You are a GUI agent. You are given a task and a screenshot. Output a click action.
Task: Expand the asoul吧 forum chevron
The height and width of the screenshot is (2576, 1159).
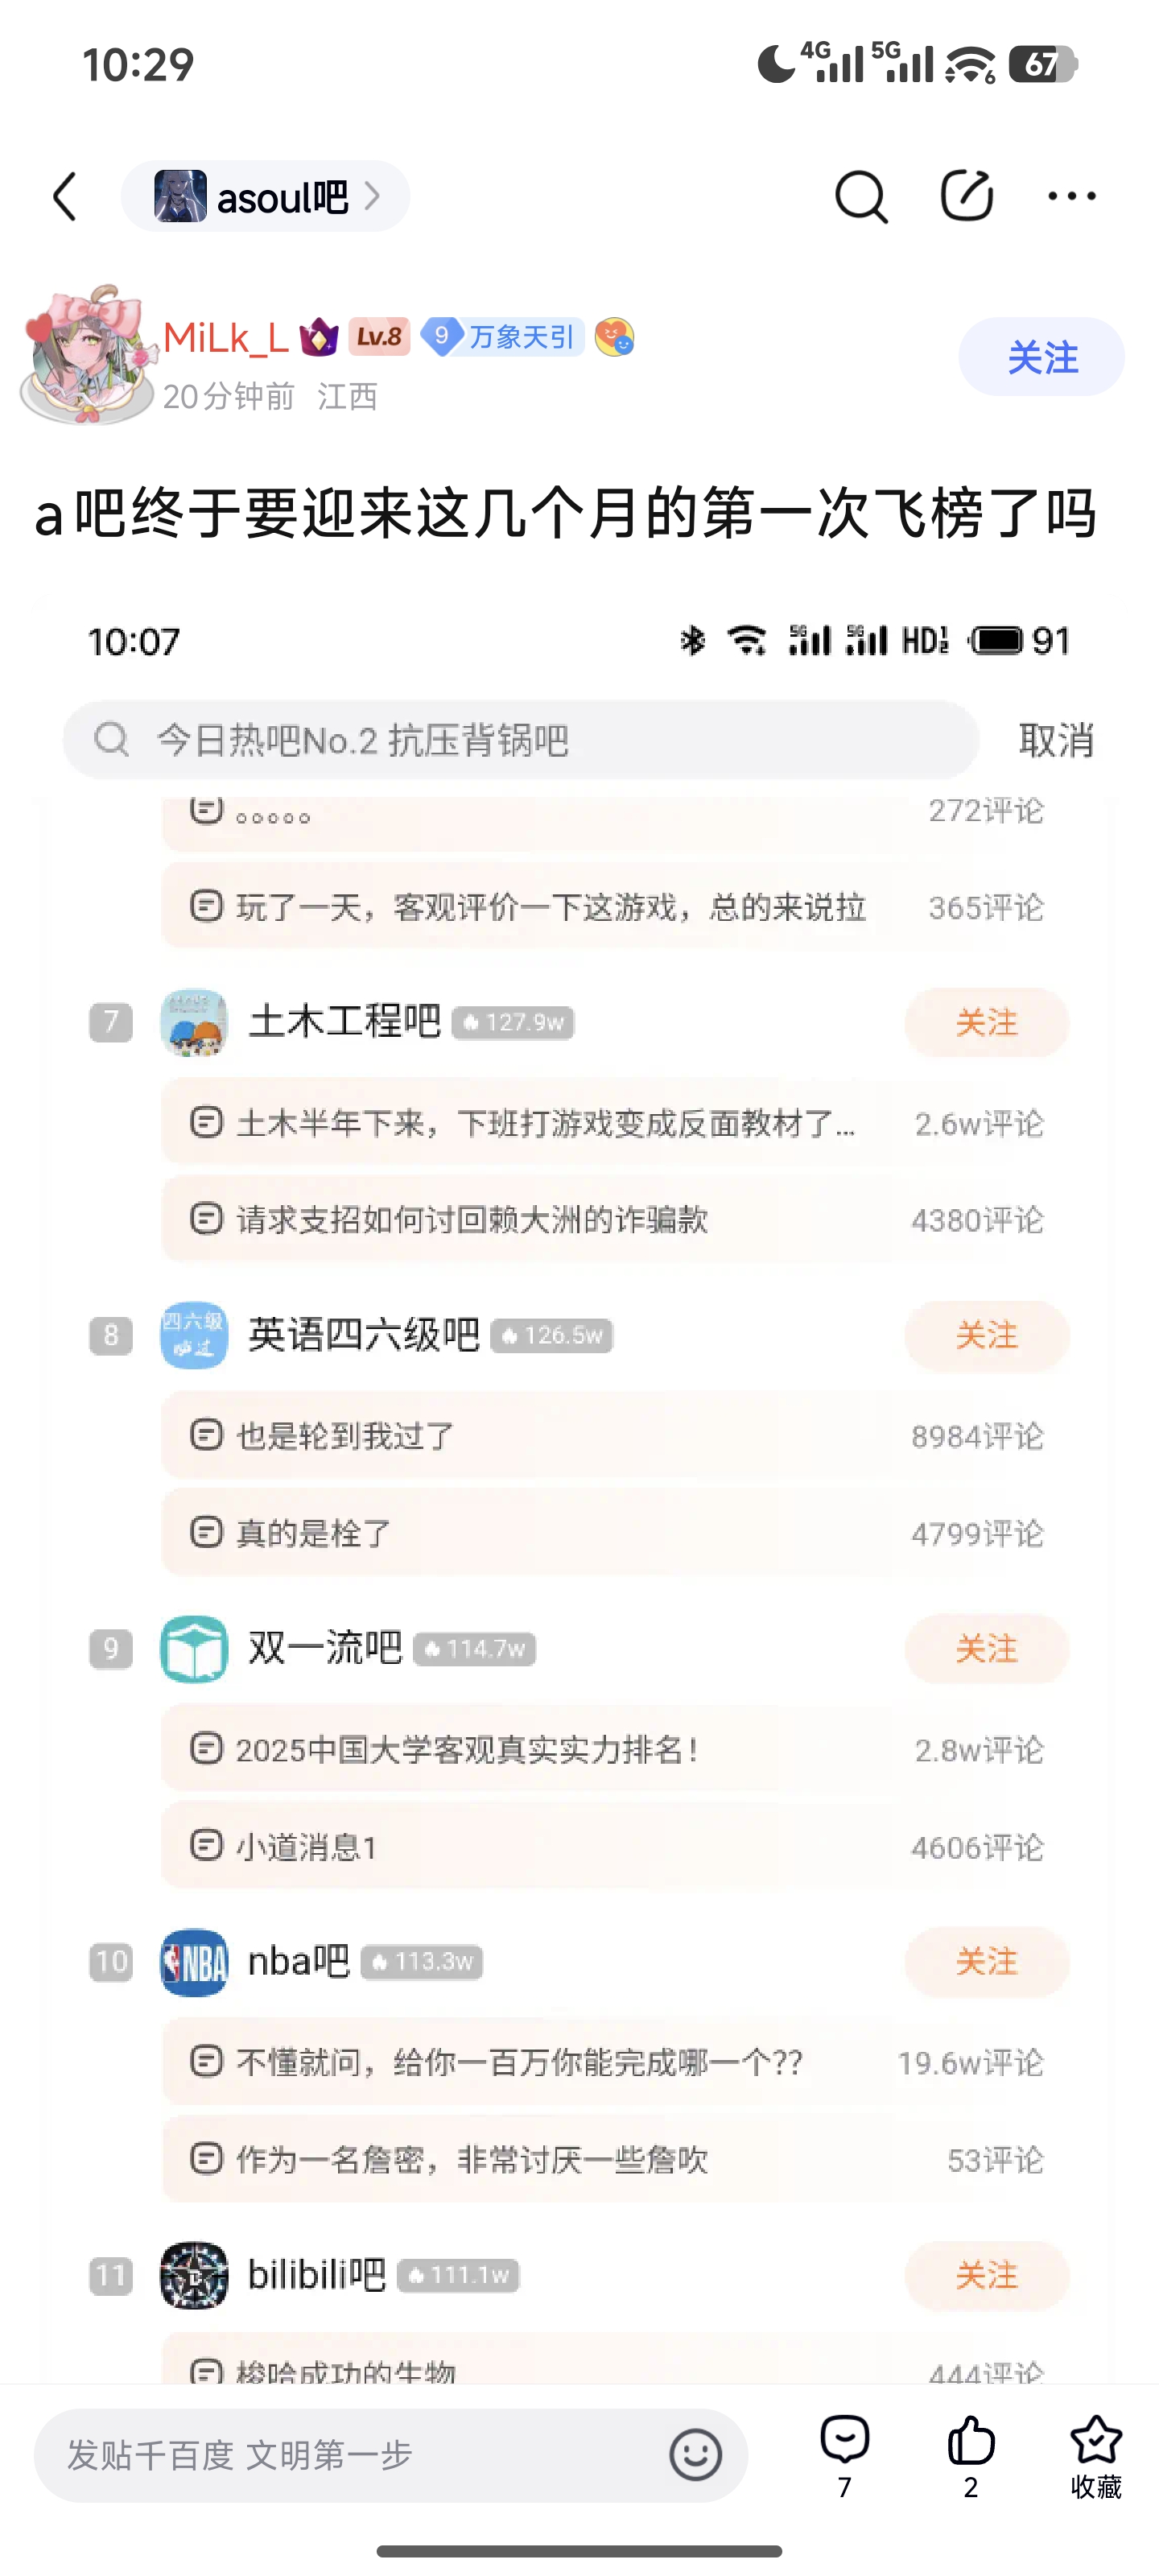click(373, 196)
